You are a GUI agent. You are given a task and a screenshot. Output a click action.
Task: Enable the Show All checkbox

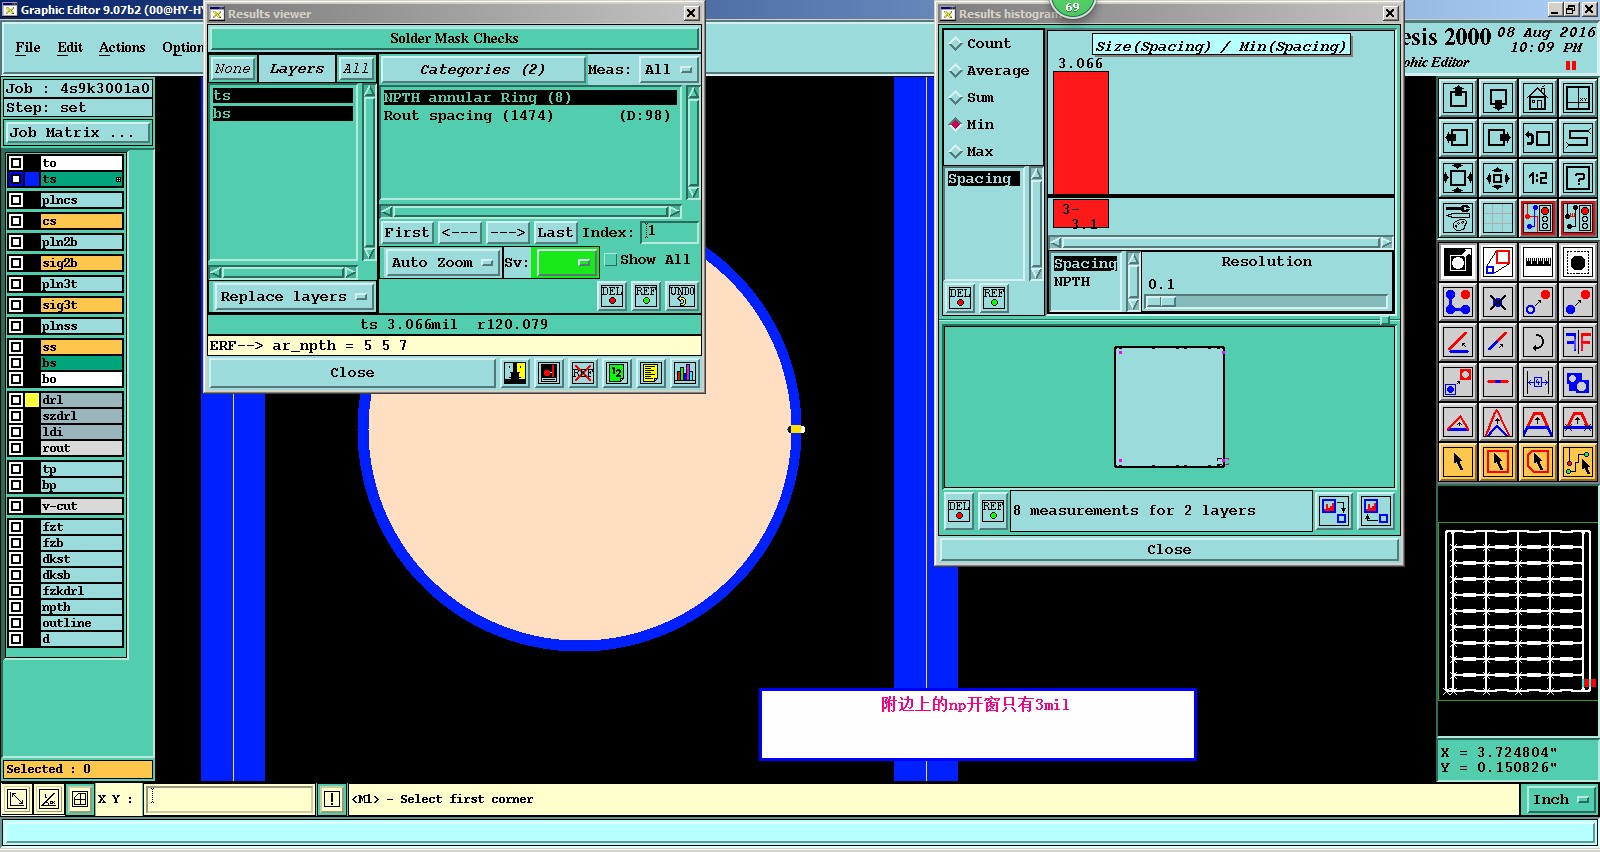[611, 260]
